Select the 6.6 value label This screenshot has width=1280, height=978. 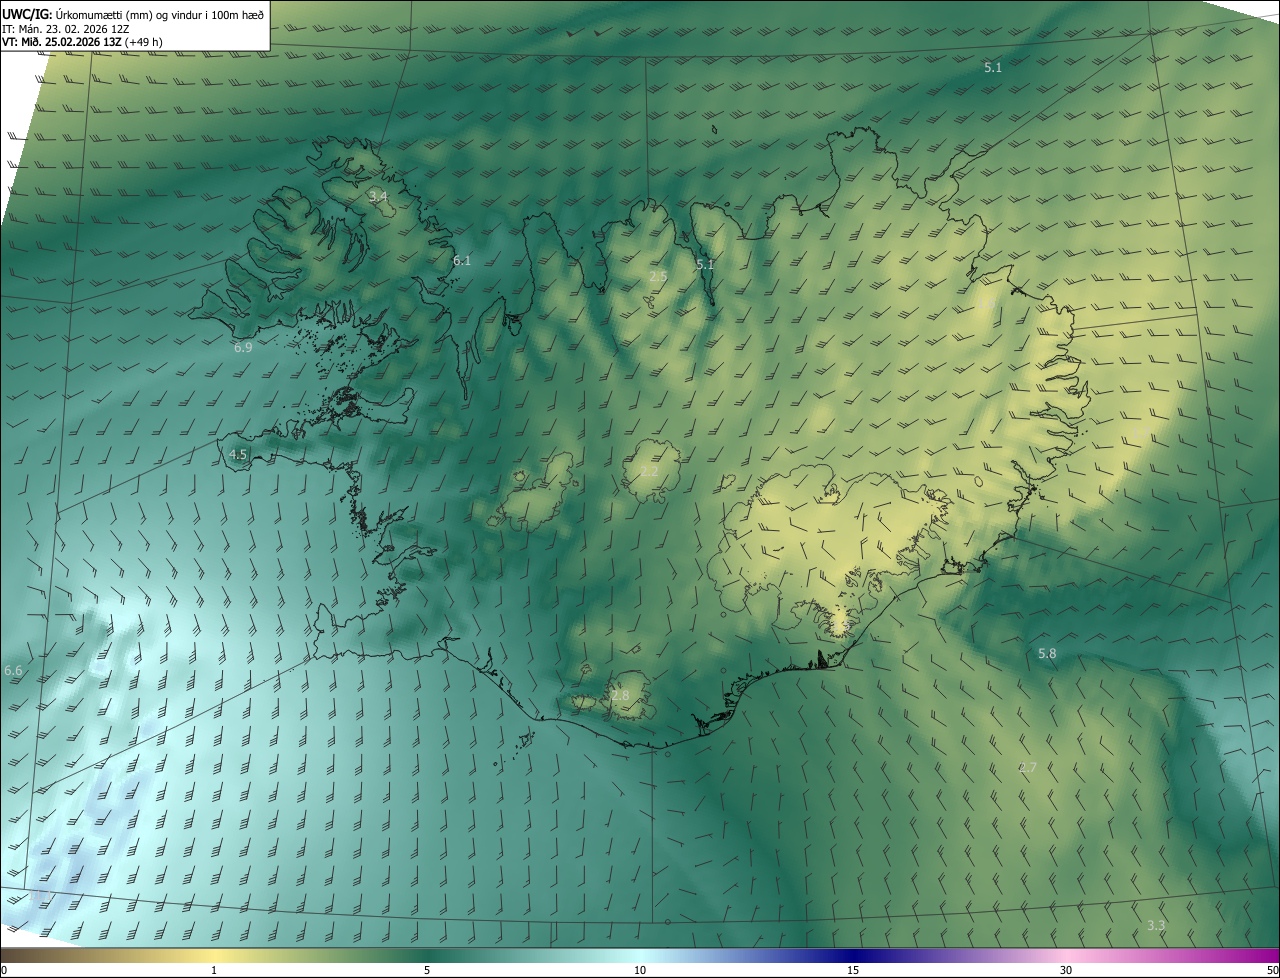pos(13,670)
